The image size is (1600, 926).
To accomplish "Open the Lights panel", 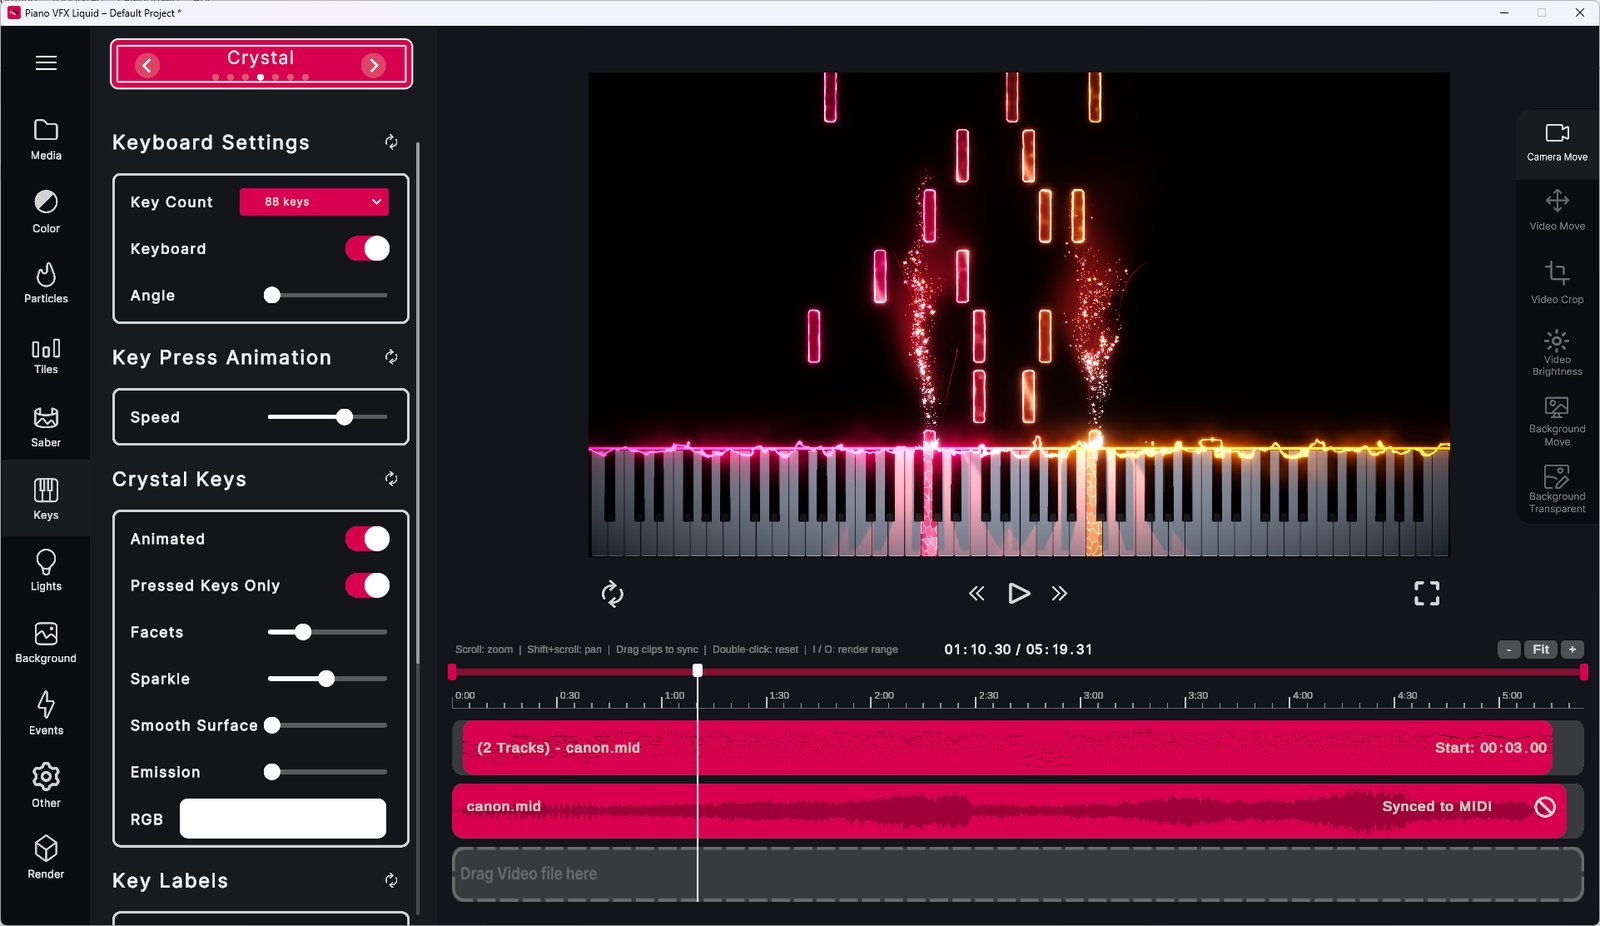I will [46, 571].
